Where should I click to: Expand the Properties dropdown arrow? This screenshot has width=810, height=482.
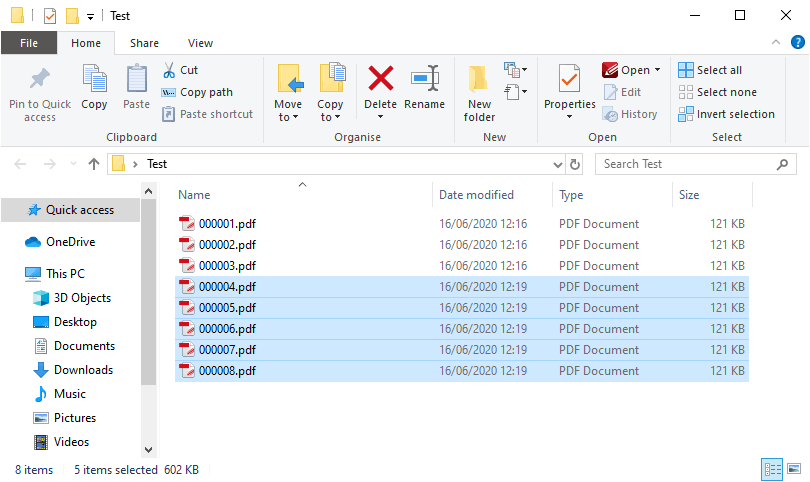tap(570, 117)
